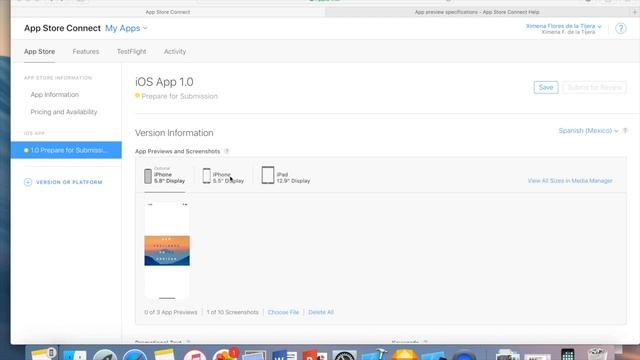This screenshot has height=360, width=640.
Task: Open Pricing and Availability in the sidebar
Action: 64,112
